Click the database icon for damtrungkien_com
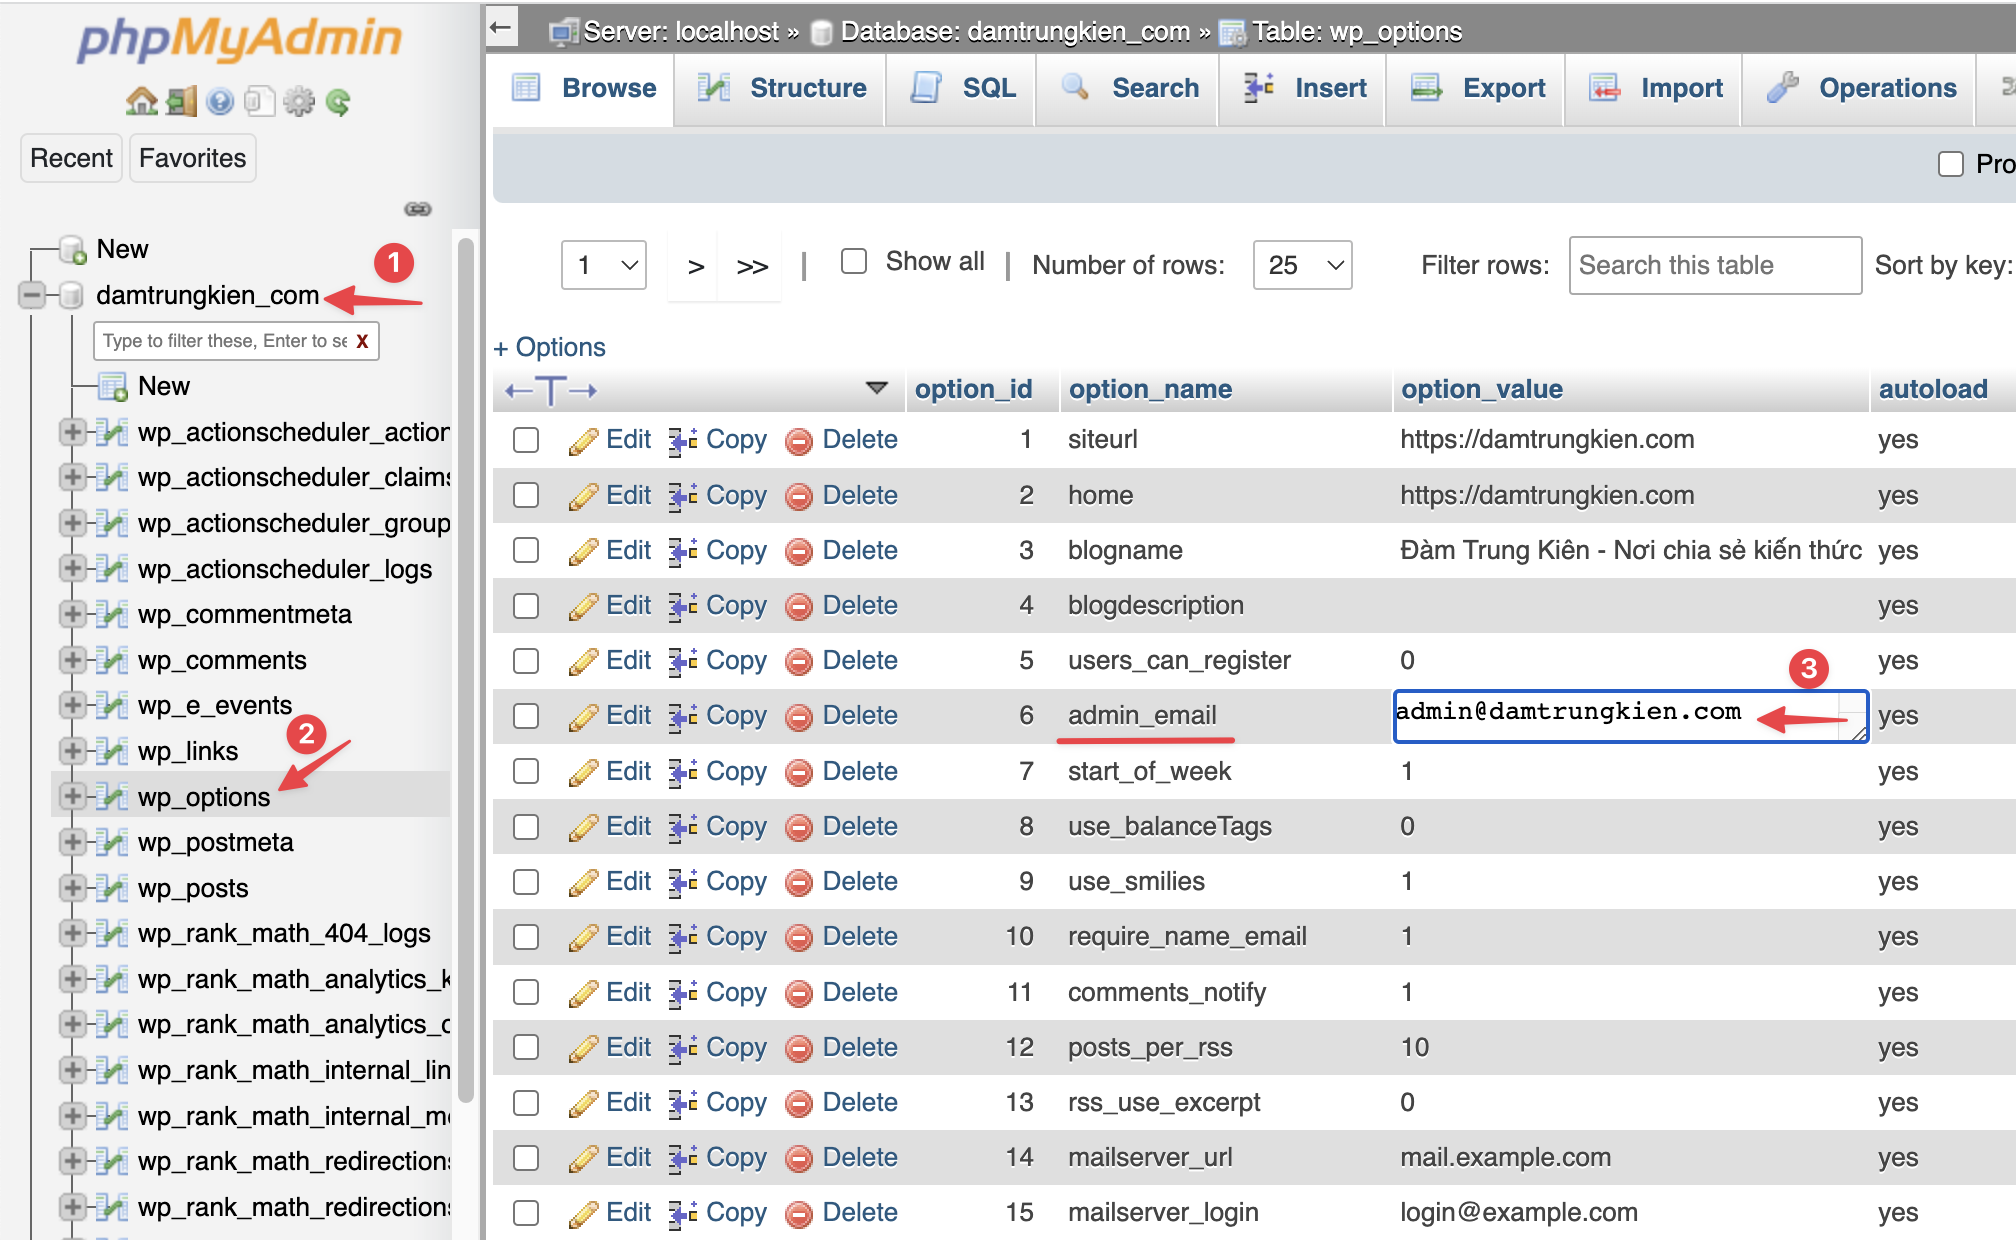Image resolution: width=2016 pixels, height=1240 pixels. point(70,295)
